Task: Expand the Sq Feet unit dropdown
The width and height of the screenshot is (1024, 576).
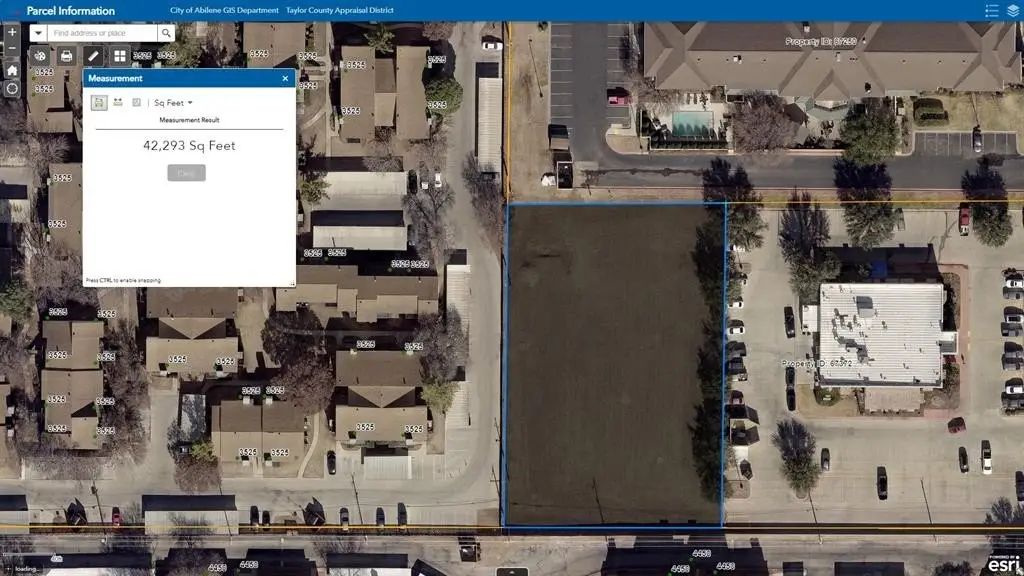Action: [173, 103]
